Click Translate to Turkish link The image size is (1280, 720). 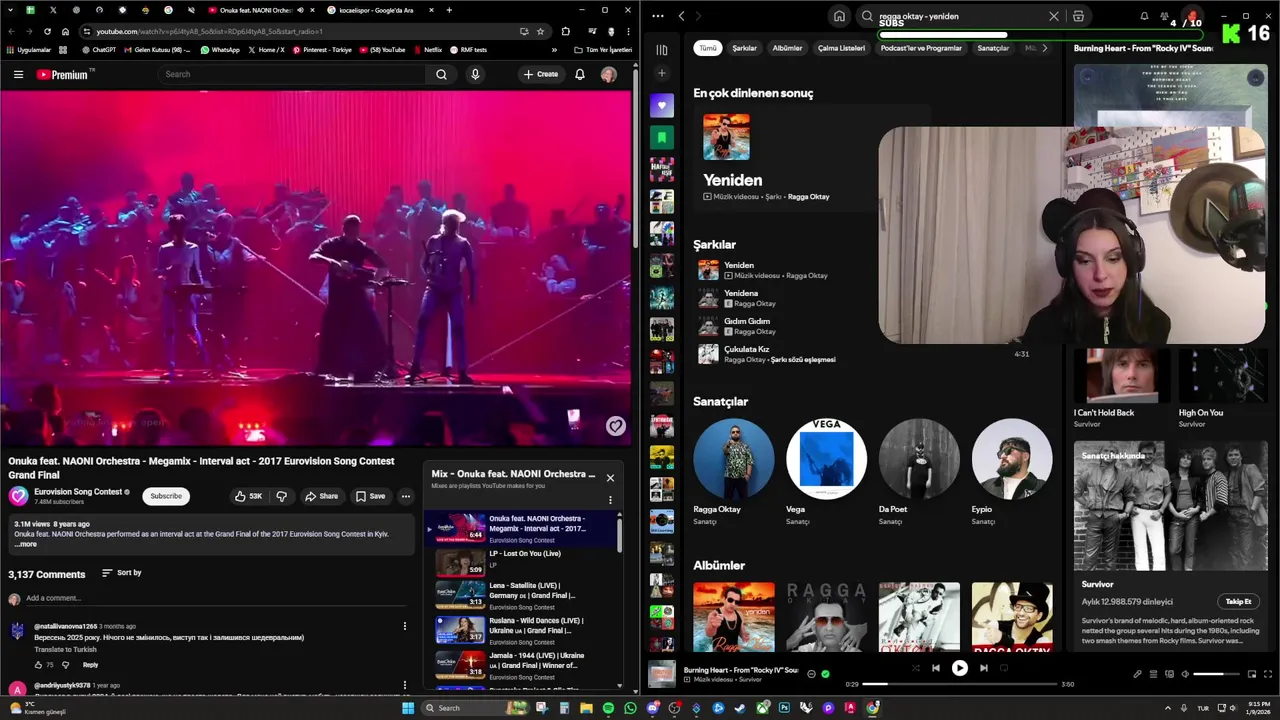pos(65,649)
